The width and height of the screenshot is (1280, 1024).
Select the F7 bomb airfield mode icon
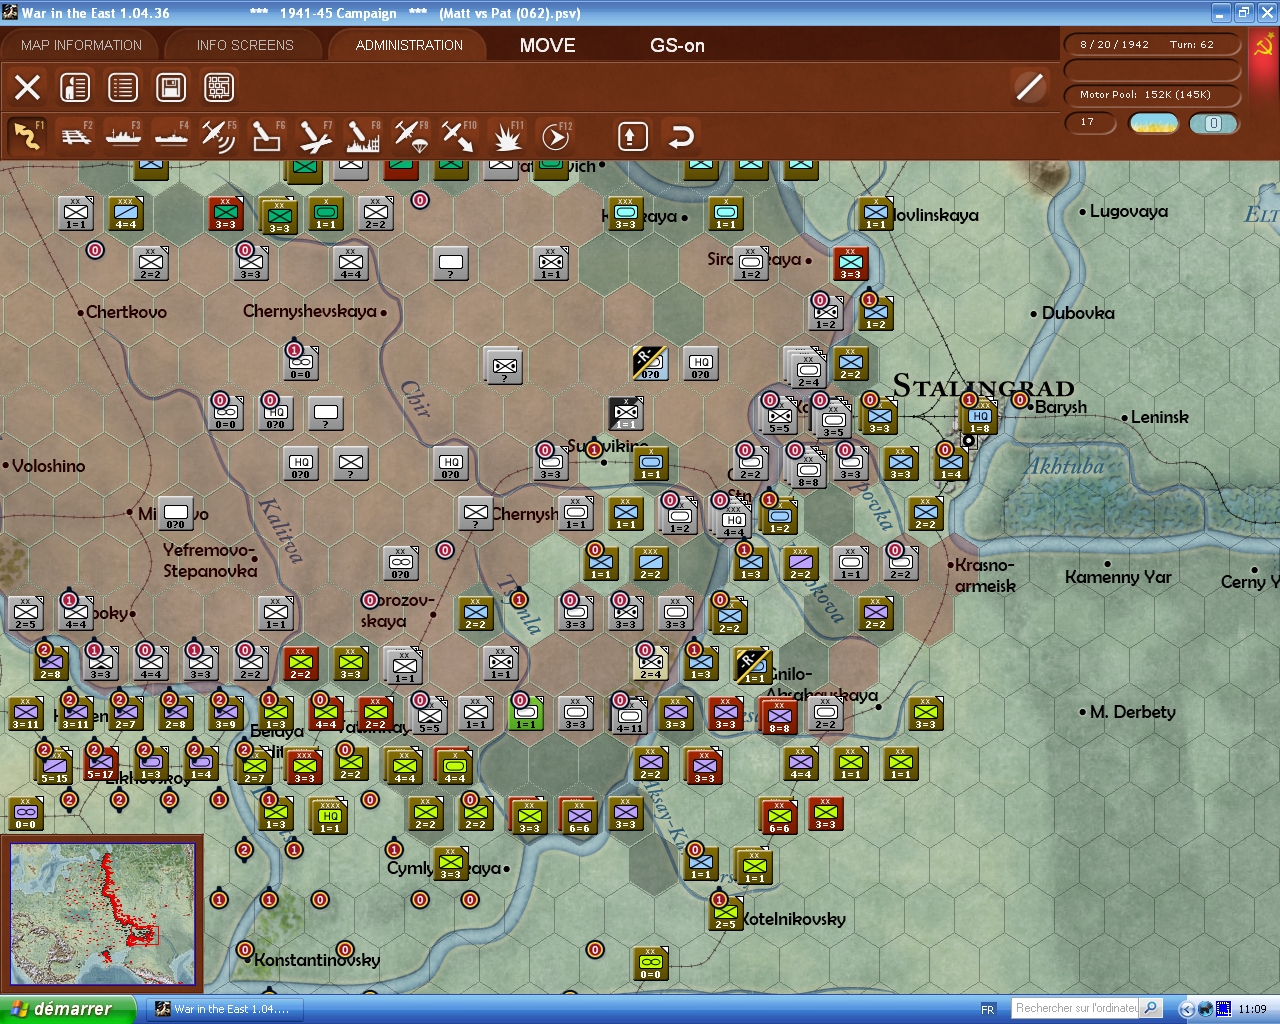tap(315, 135)
